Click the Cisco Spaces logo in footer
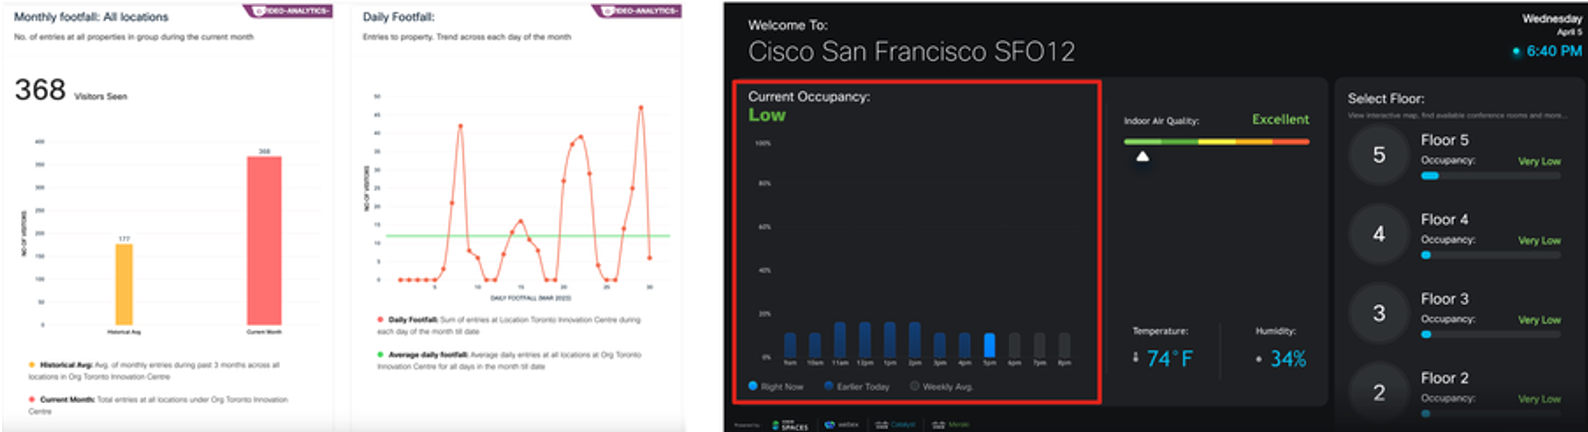1588x432 pixels. (x=790, y=425)
